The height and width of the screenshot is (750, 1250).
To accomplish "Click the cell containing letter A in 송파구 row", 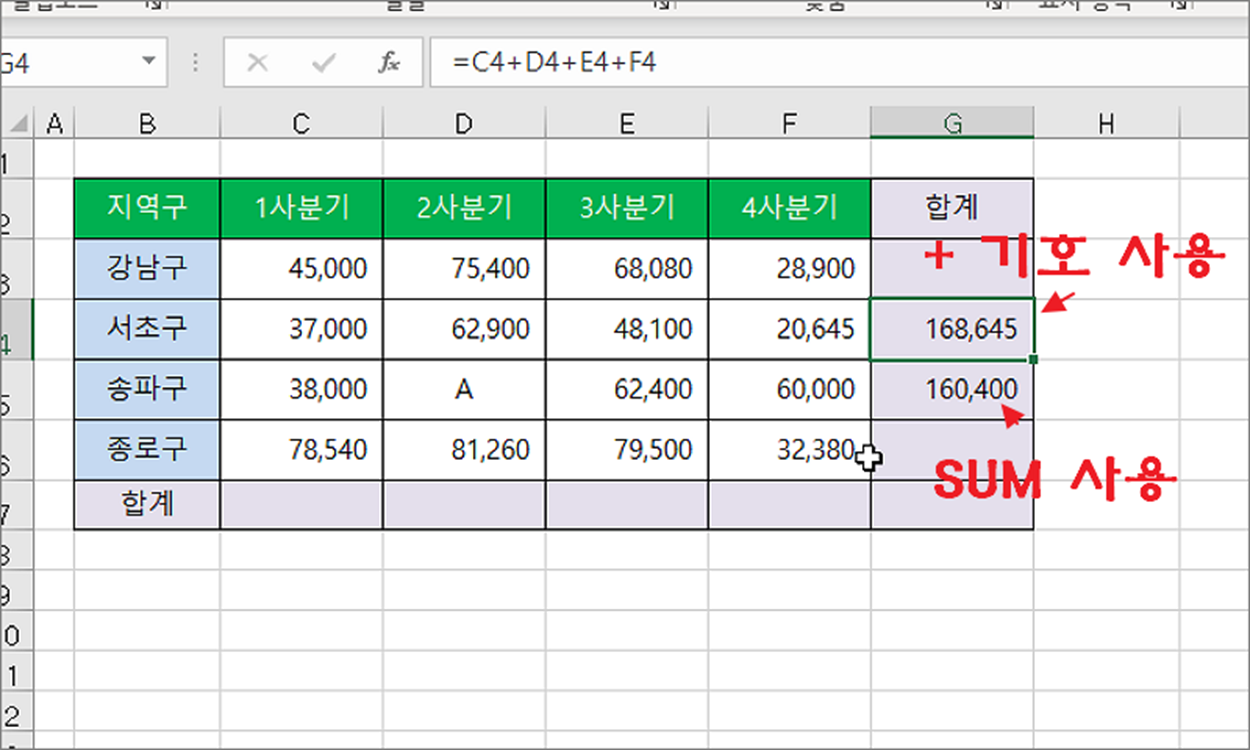I will [464, 389].
